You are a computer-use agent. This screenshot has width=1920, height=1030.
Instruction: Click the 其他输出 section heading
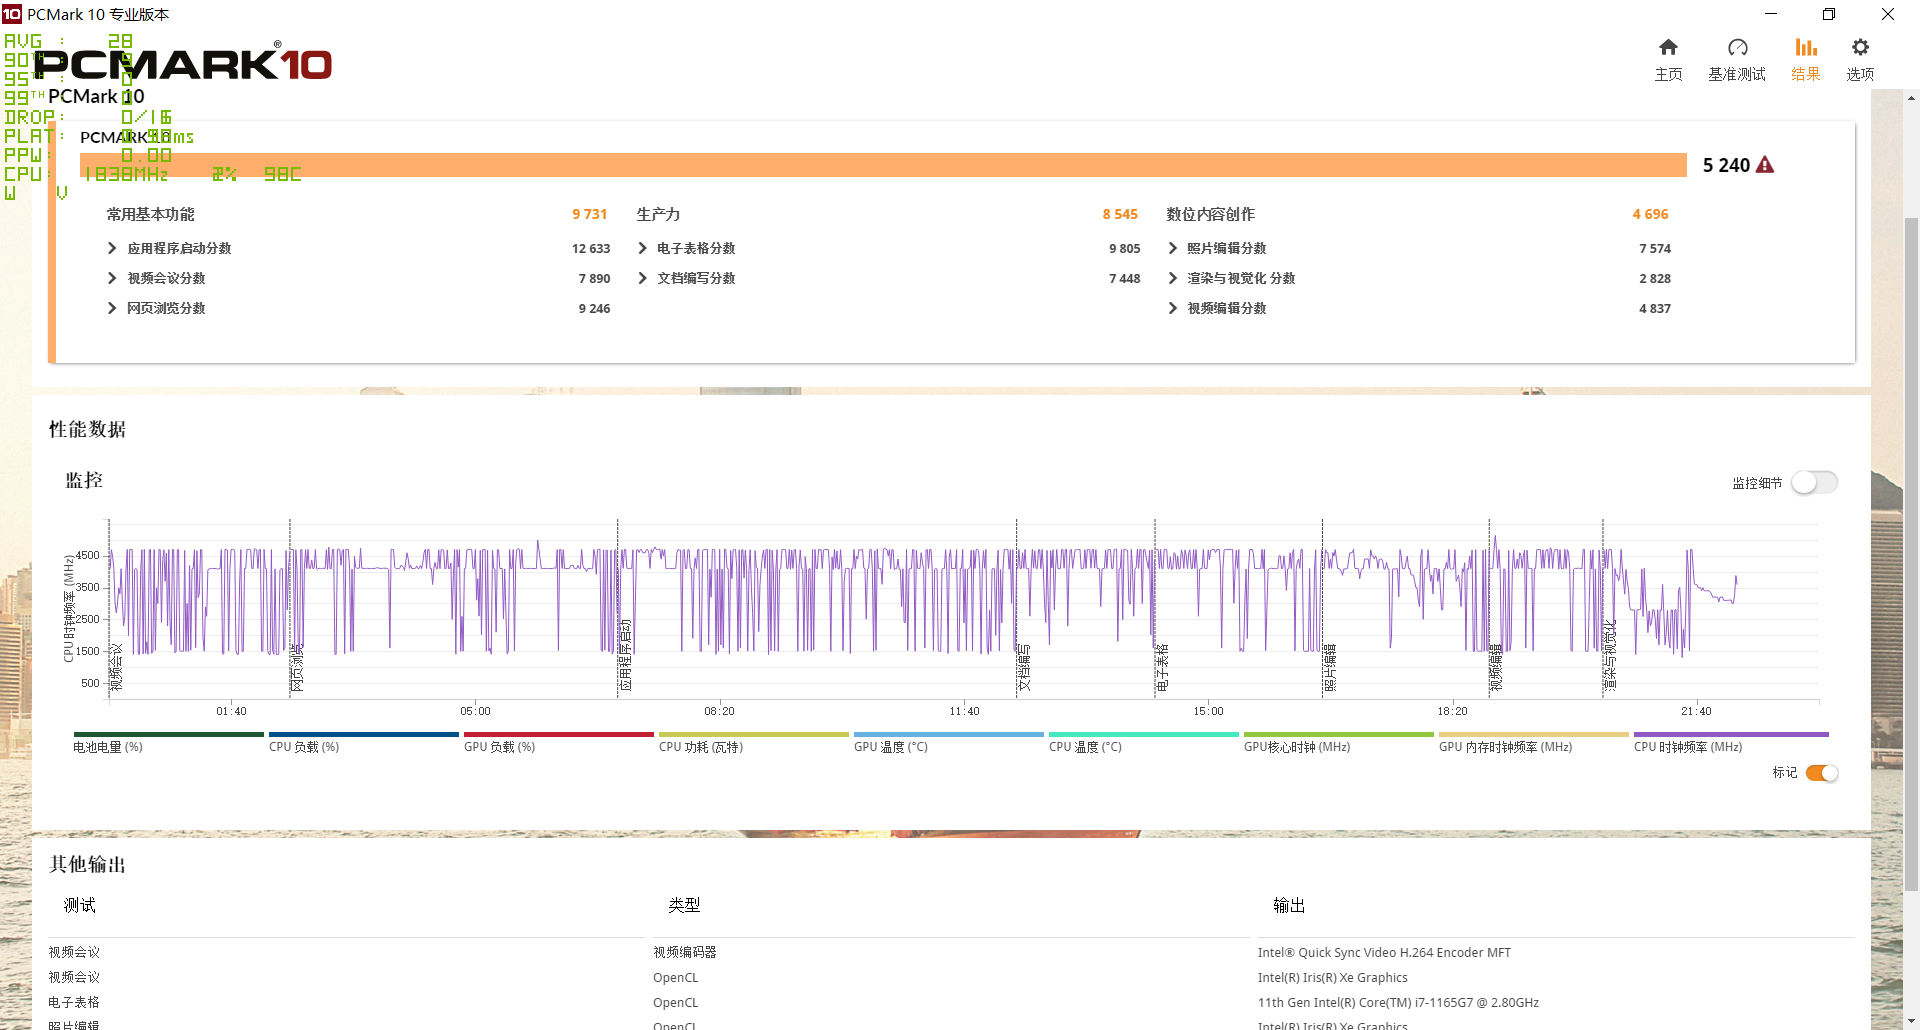(x=88, y=865)
